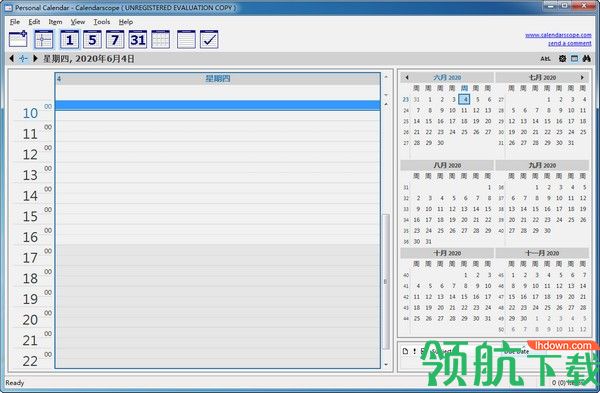600x393 pixels.
Task: Select the highlighted time slot above 10:00
Action: (x=217, y=105)
